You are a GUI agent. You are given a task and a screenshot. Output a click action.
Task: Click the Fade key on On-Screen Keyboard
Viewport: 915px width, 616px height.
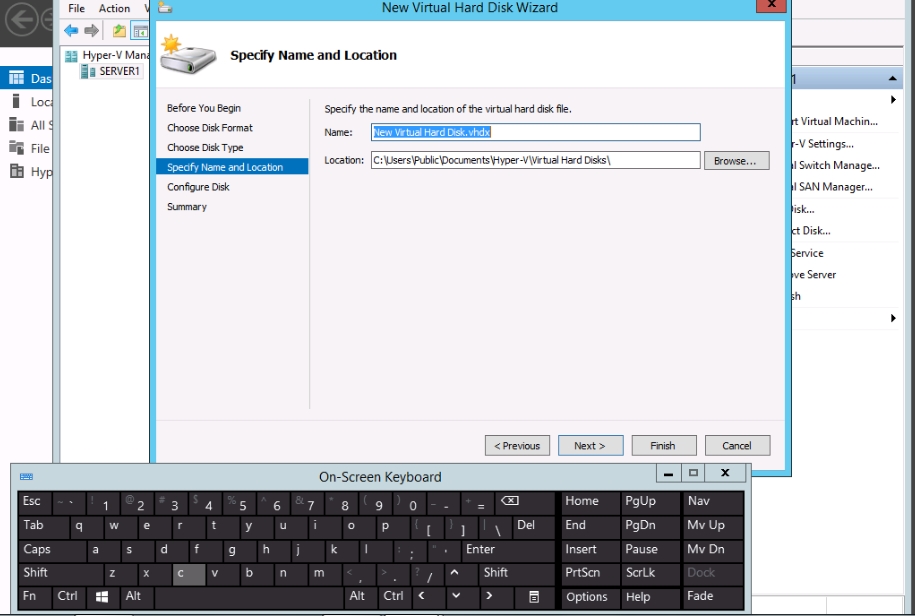(x=713, y=596)
